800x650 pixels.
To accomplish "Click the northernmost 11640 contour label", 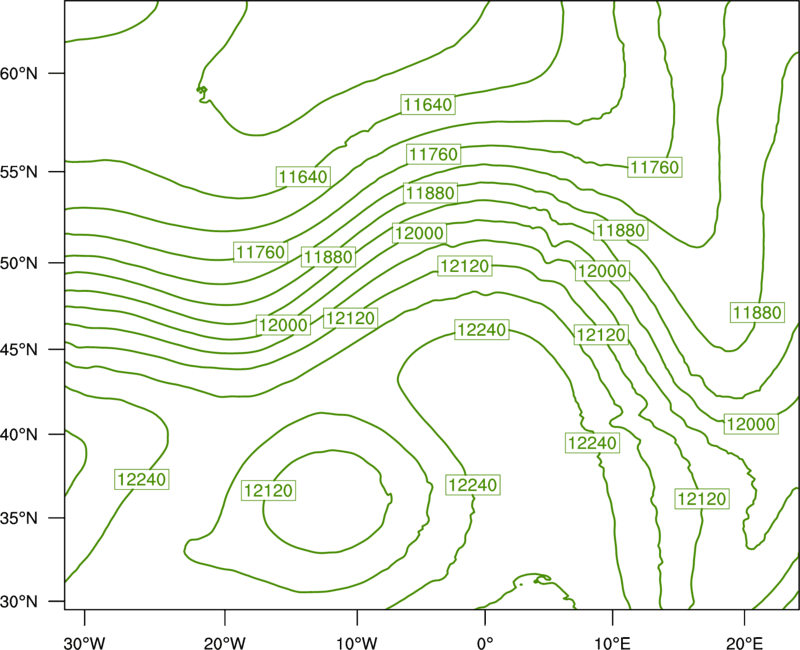I will tap(428, 104).
